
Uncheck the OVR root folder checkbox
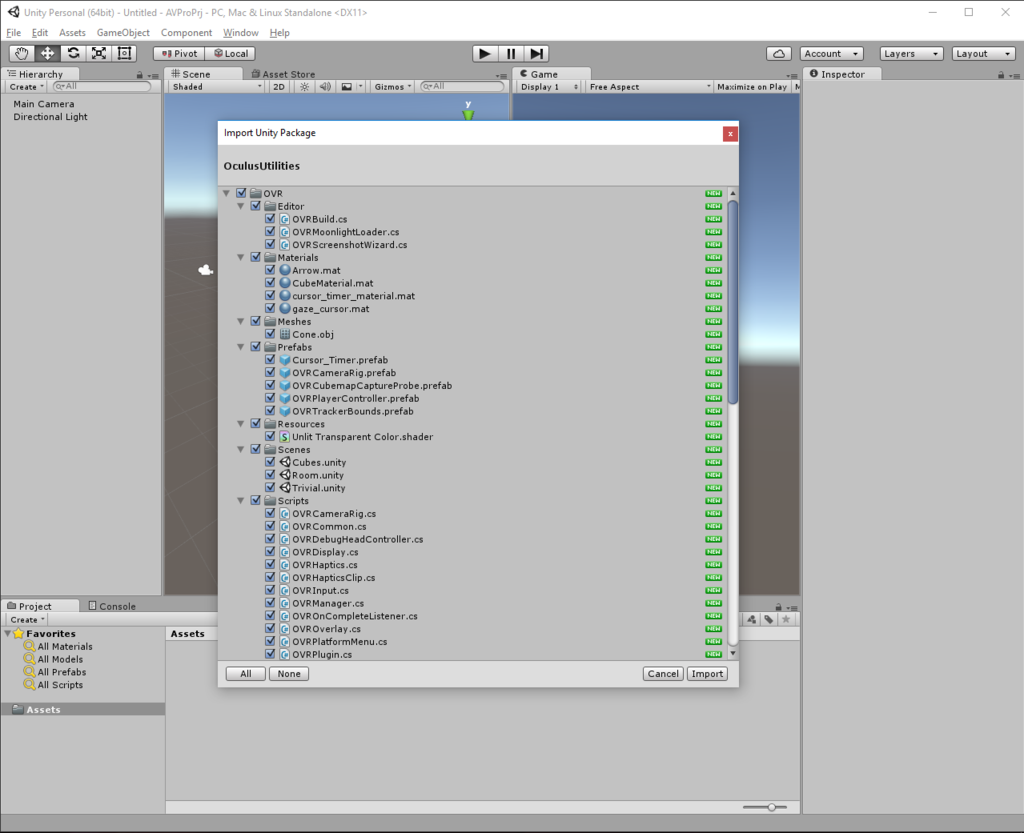click(241, 193)
